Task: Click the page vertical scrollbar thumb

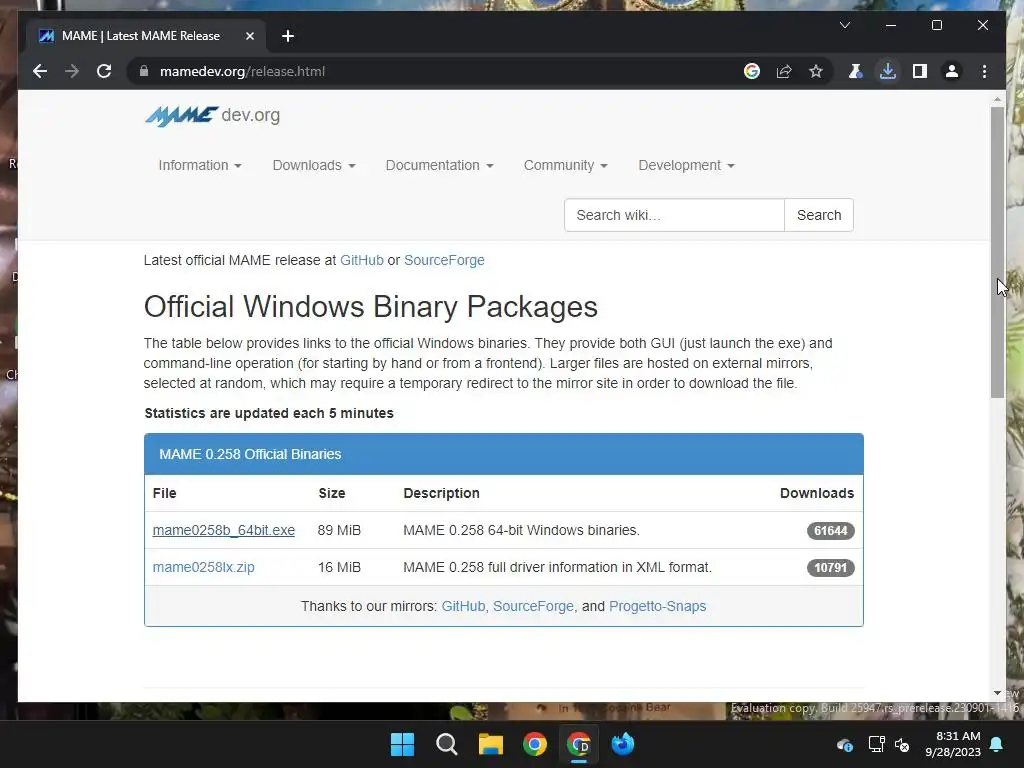Action: 997,252
